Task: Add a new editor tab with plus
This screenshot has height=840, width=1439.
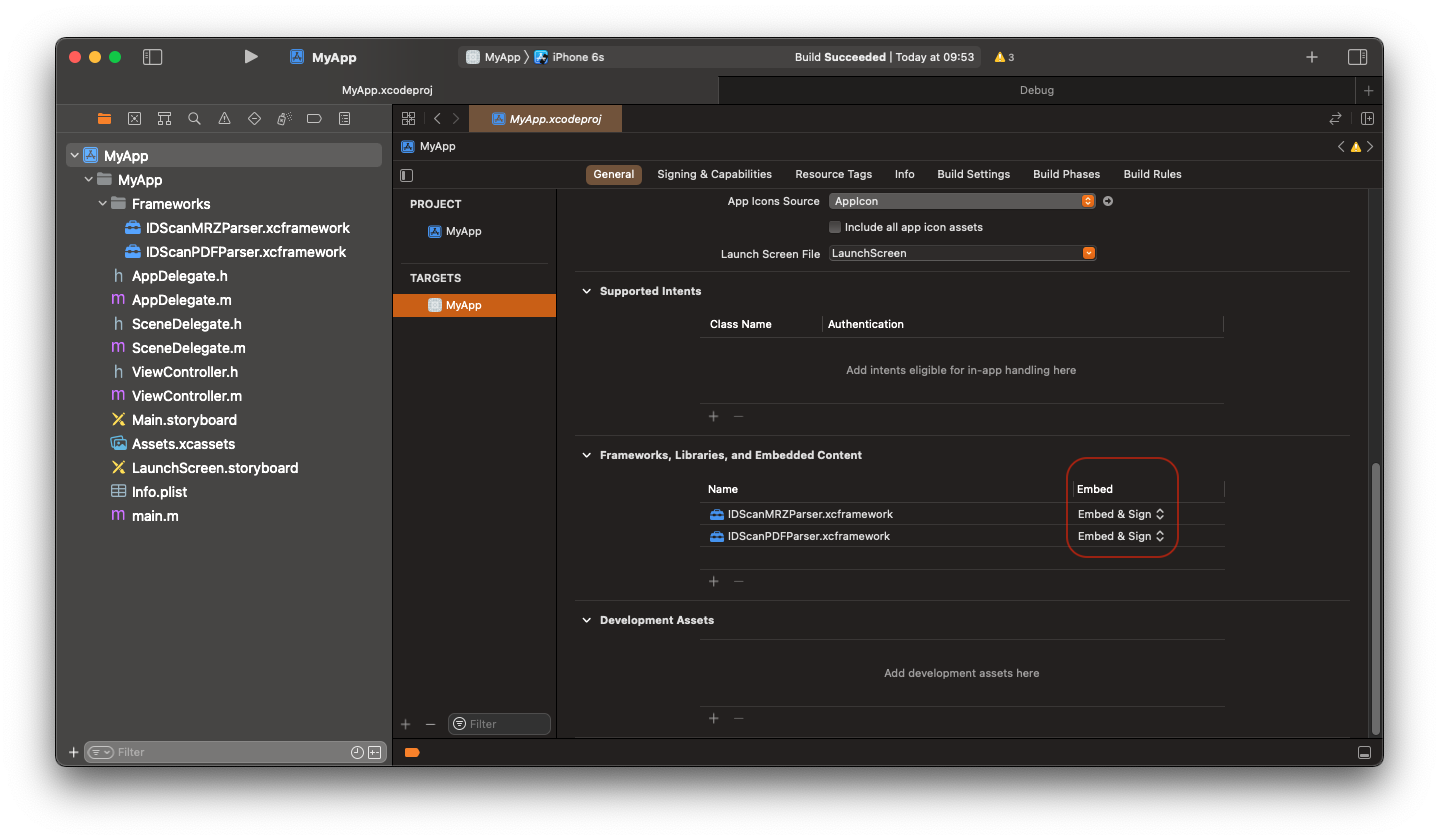Action: (x=1368, y=90)
